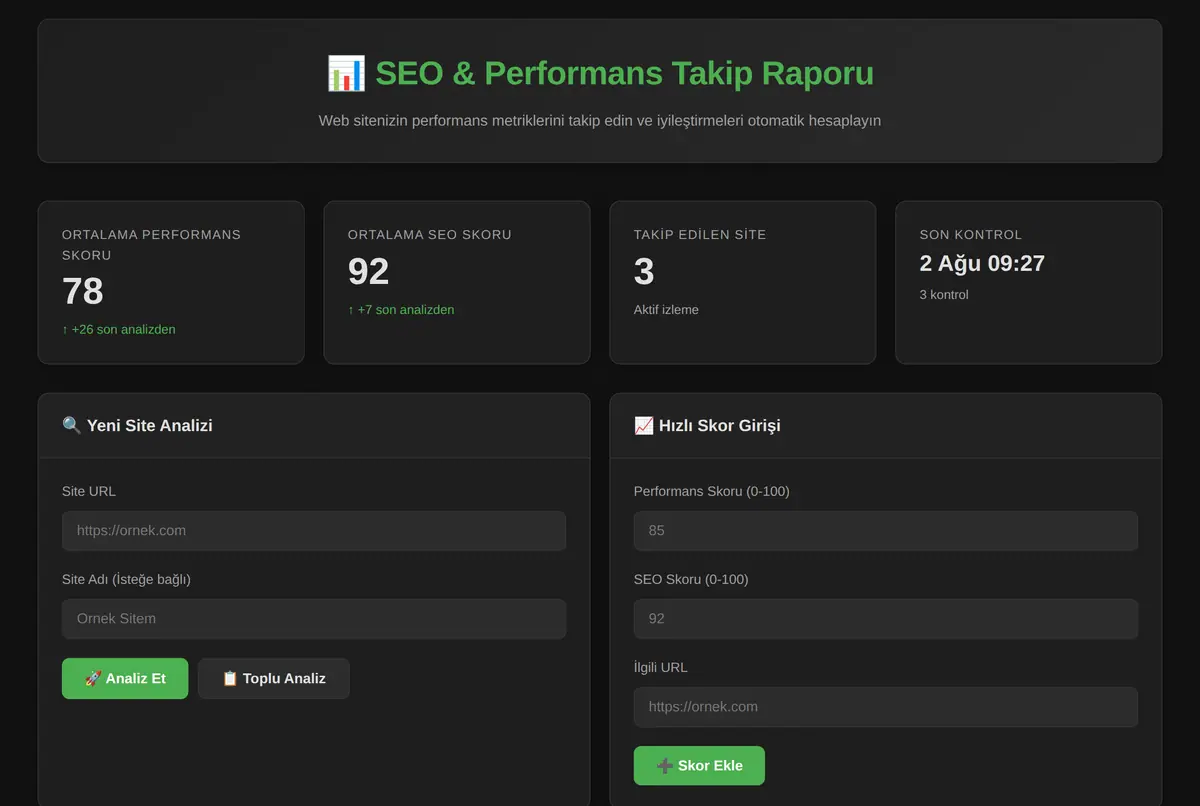Image resolution: width=1200 pixels, height=806 pixels.
Task: Click the ORTALAMA SEO SKORU label
Action: click(x=430, y=234)
